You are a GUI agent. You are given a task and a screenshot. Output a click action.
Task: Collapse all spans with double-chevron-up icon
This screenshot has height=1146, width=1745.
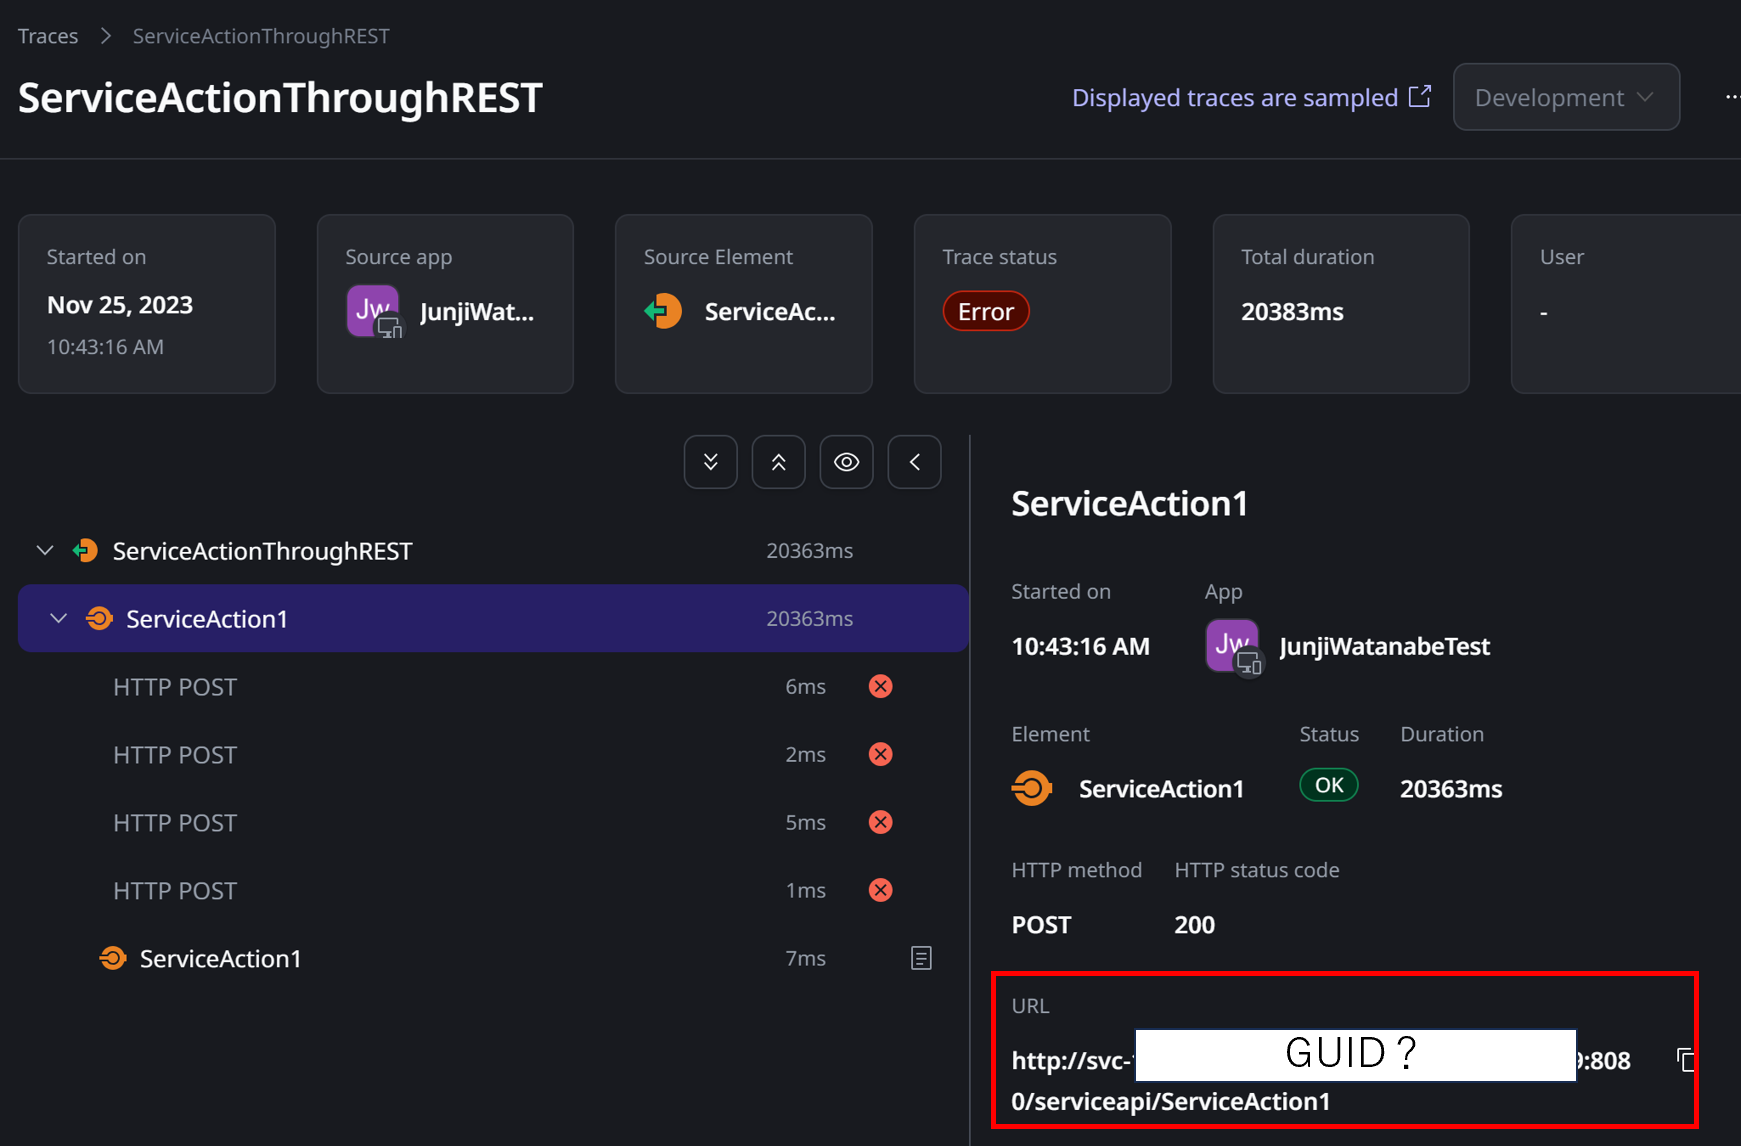pyautogui.click(x=778, y=461)
